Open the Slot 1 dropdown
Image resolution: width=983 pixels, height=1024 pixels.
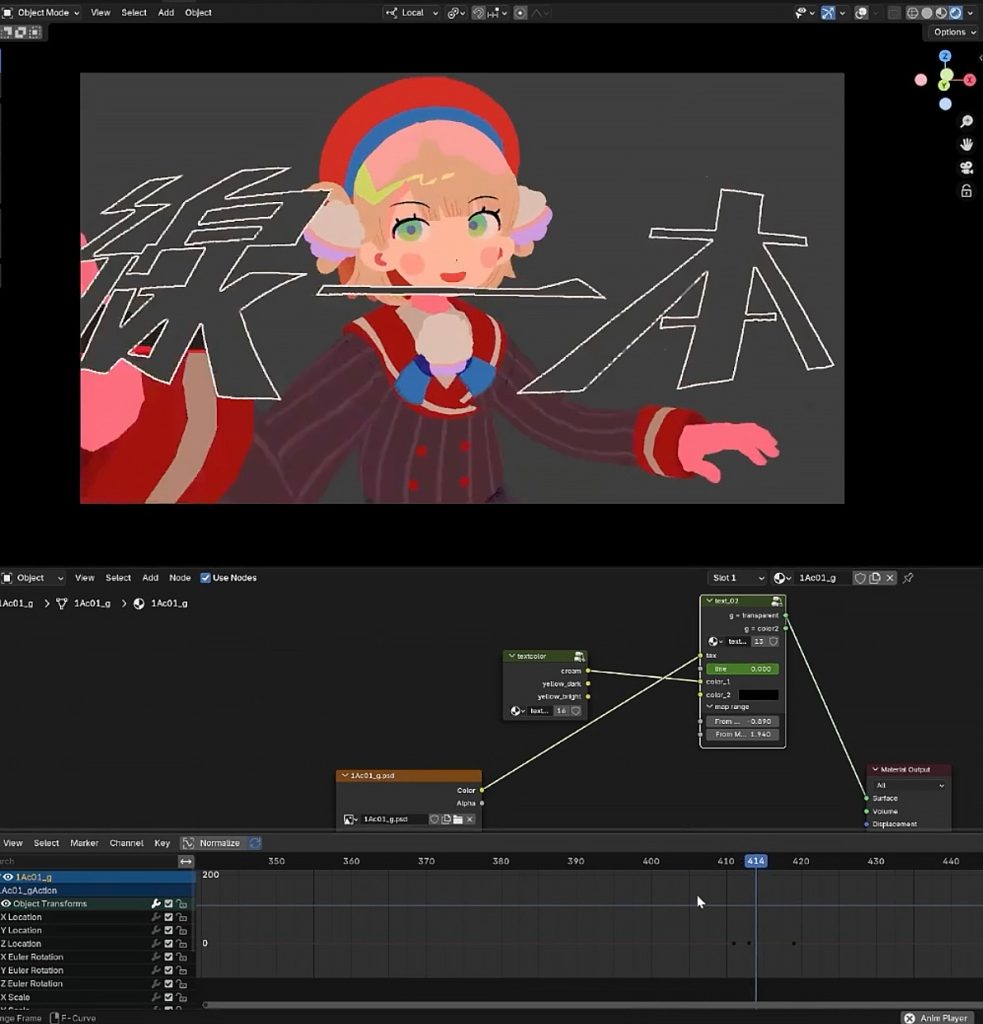pos(737,578)
